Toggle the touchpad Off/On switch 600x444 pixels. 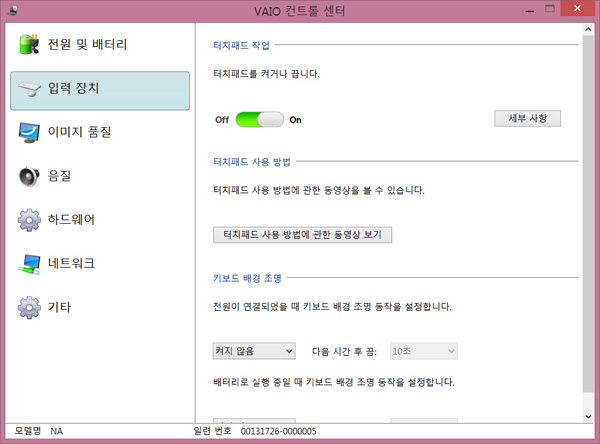point(260,119)
